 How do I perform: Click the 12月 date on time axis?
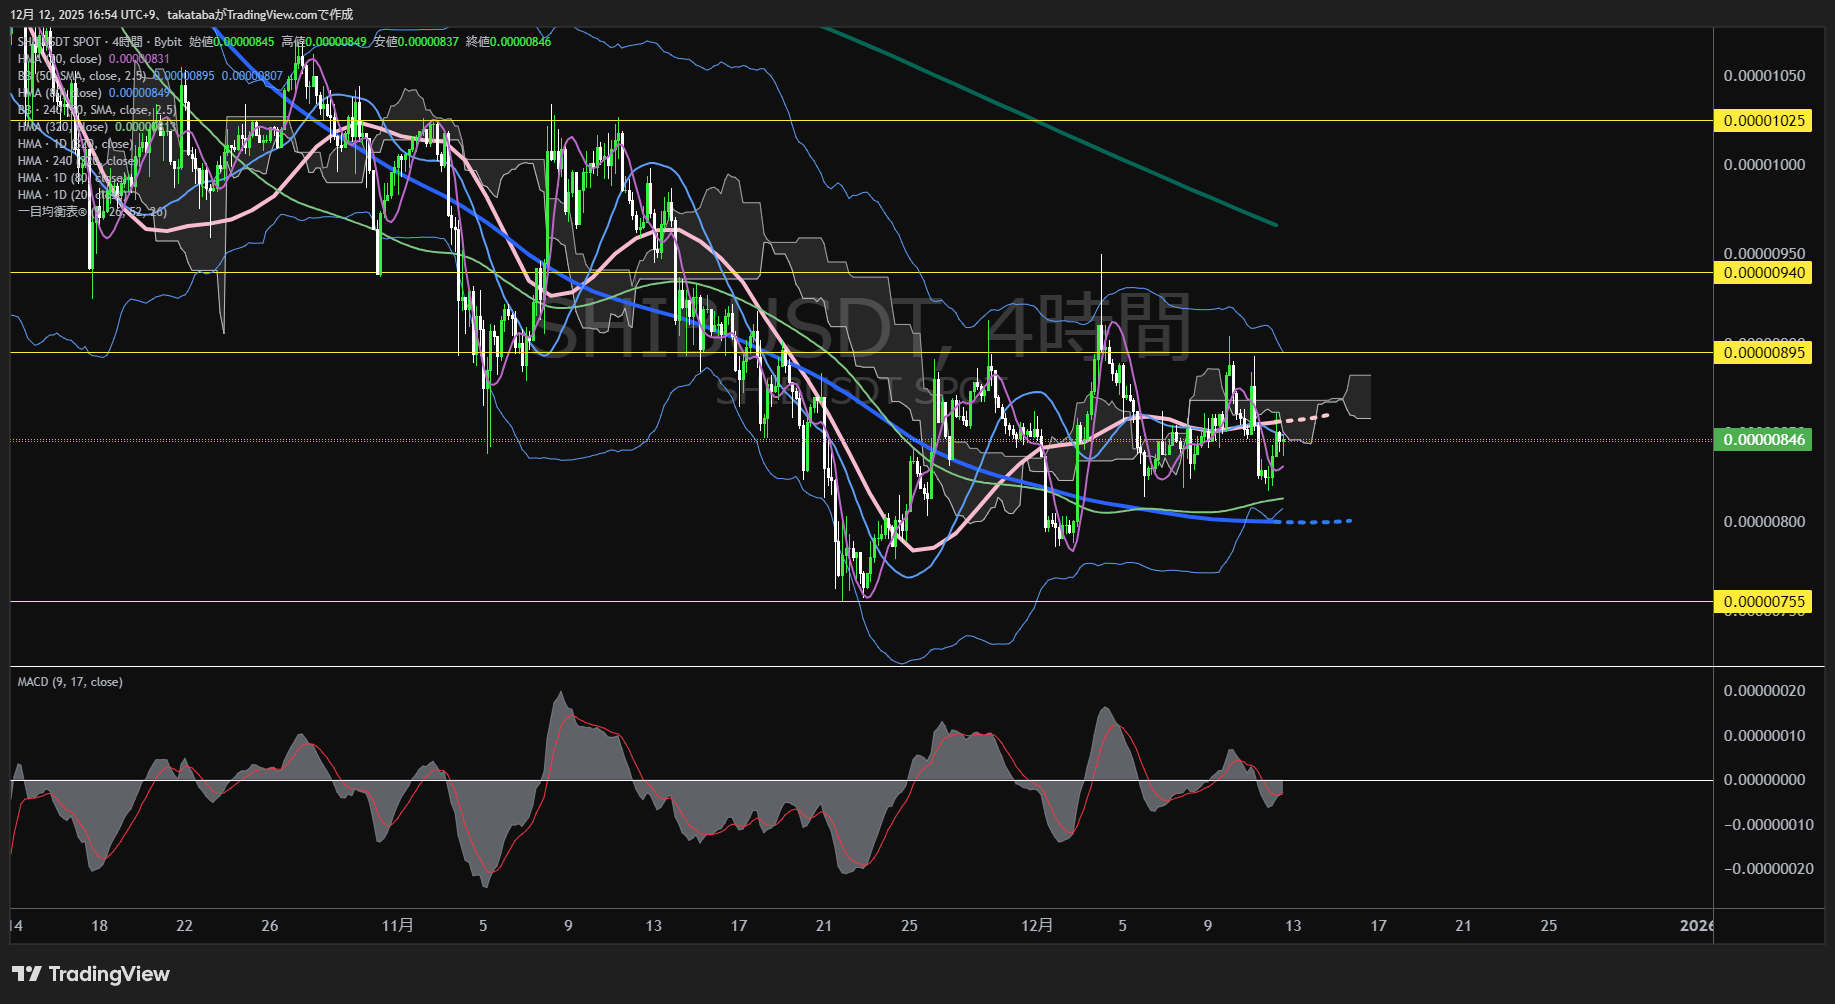click(x=1037, y=926)
